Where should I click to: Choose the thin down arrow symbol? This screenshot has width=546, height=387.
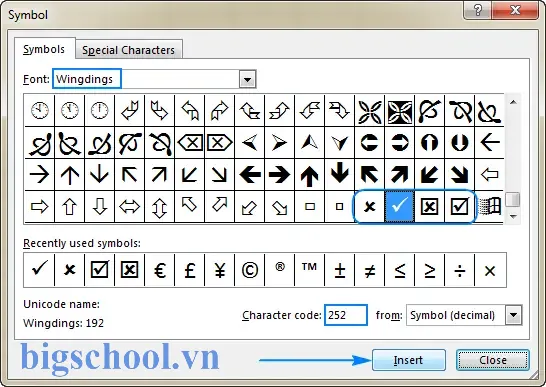pyautogui.click(x=99, y=174)
